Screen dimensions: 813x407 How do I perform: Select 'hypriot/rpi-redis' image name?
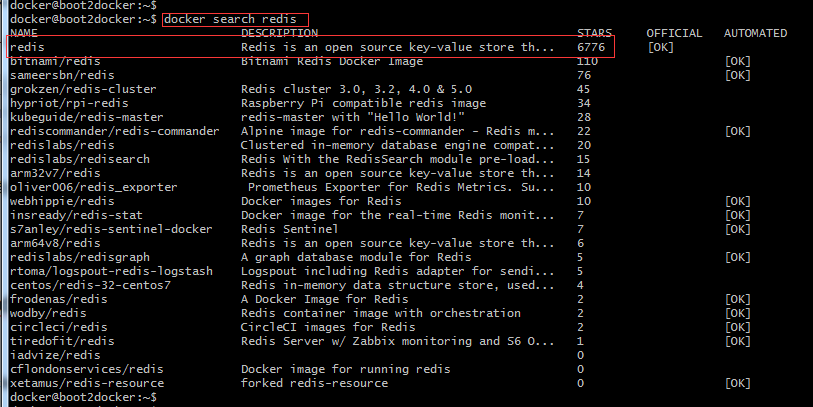coord(69,103)
